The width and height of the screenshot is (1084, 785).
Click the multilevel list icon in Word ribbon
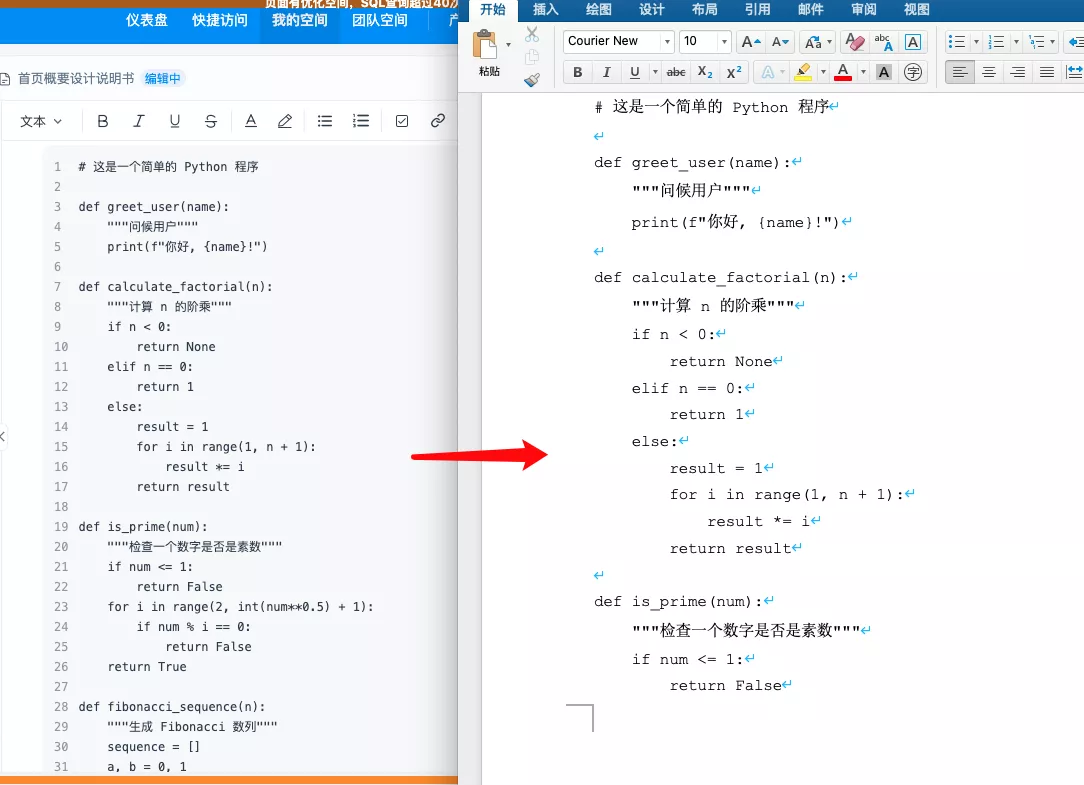[x=1036, y=41]
